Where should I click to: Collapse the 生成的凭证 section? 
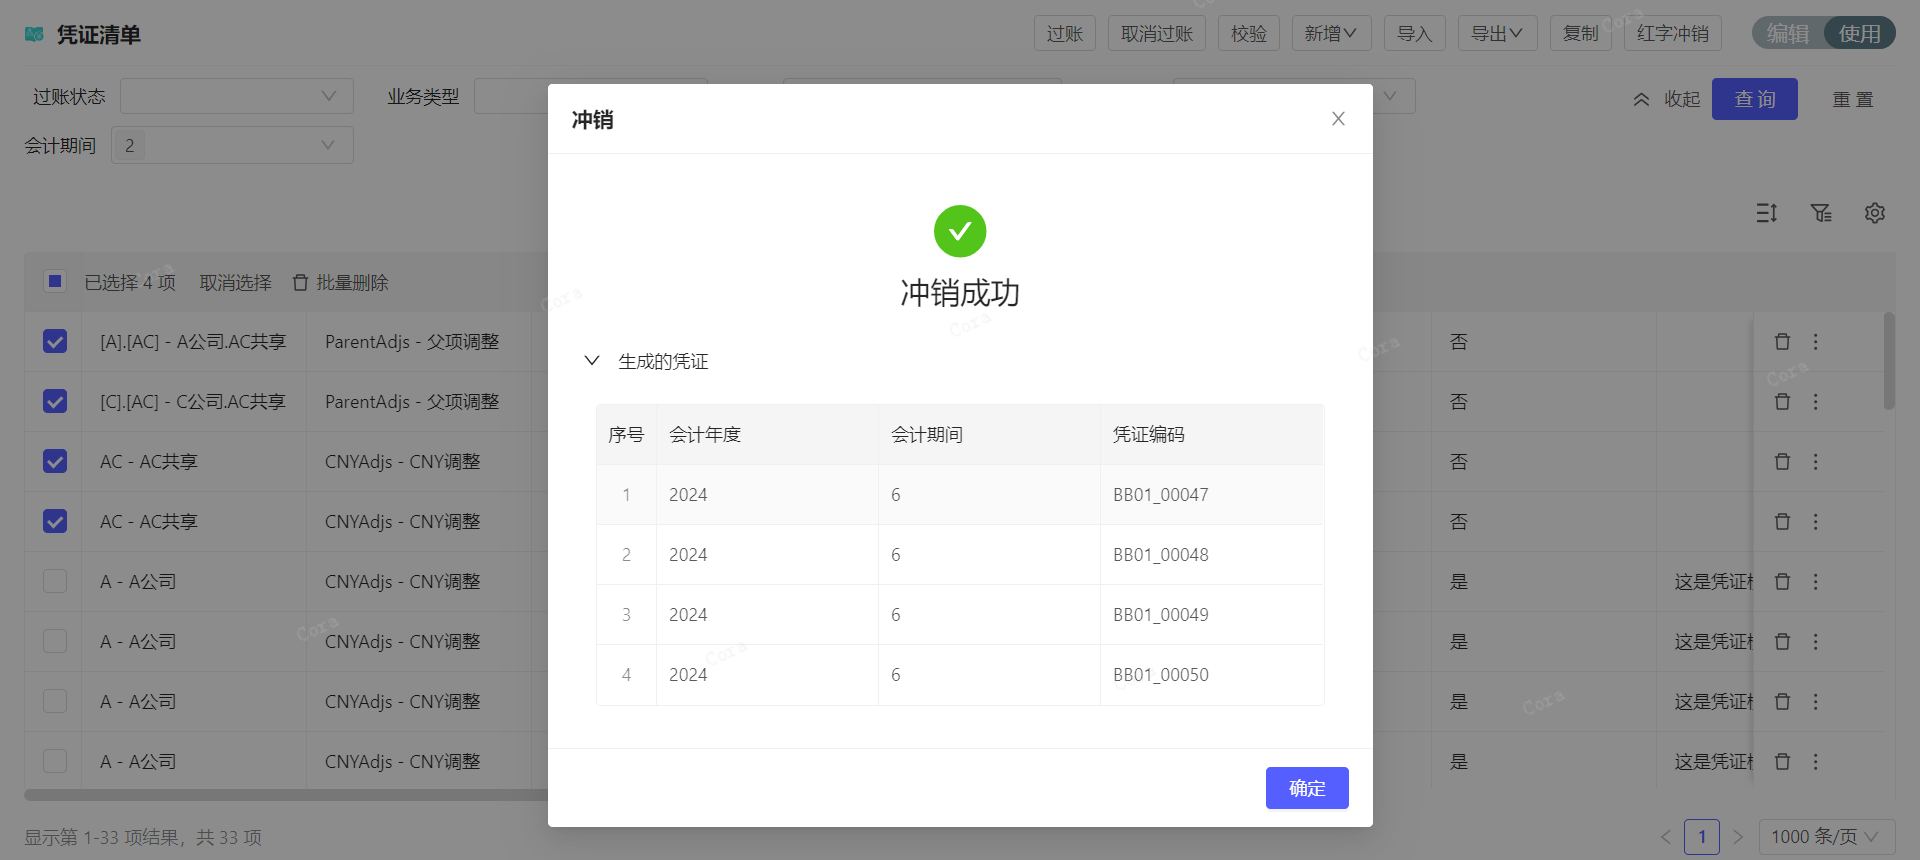click(592, 361)
